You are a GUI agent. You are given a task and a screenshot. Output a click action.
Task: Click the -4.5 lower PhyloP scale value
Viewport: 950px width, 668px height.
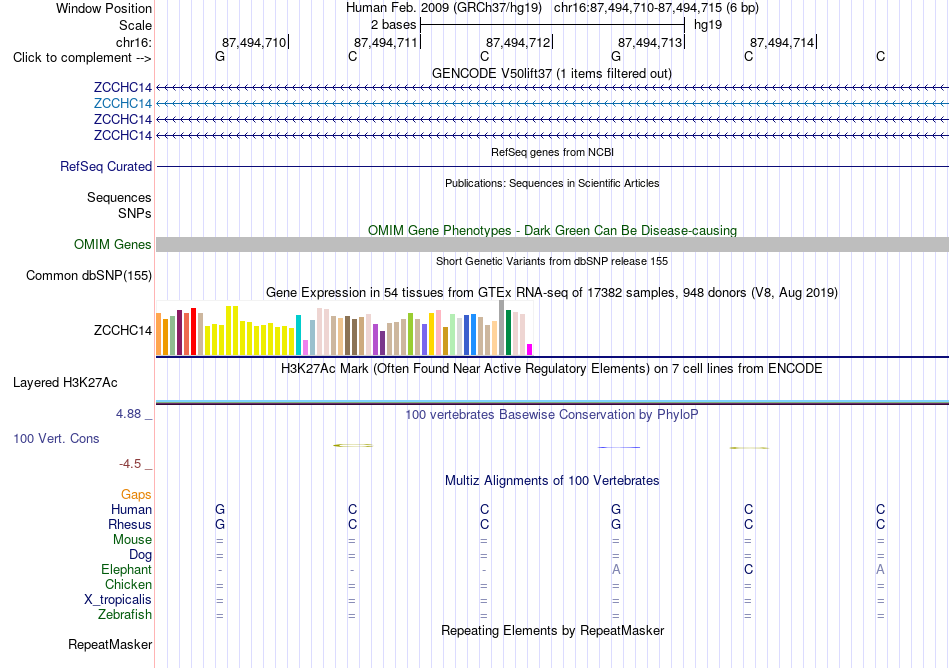(130, 464)
